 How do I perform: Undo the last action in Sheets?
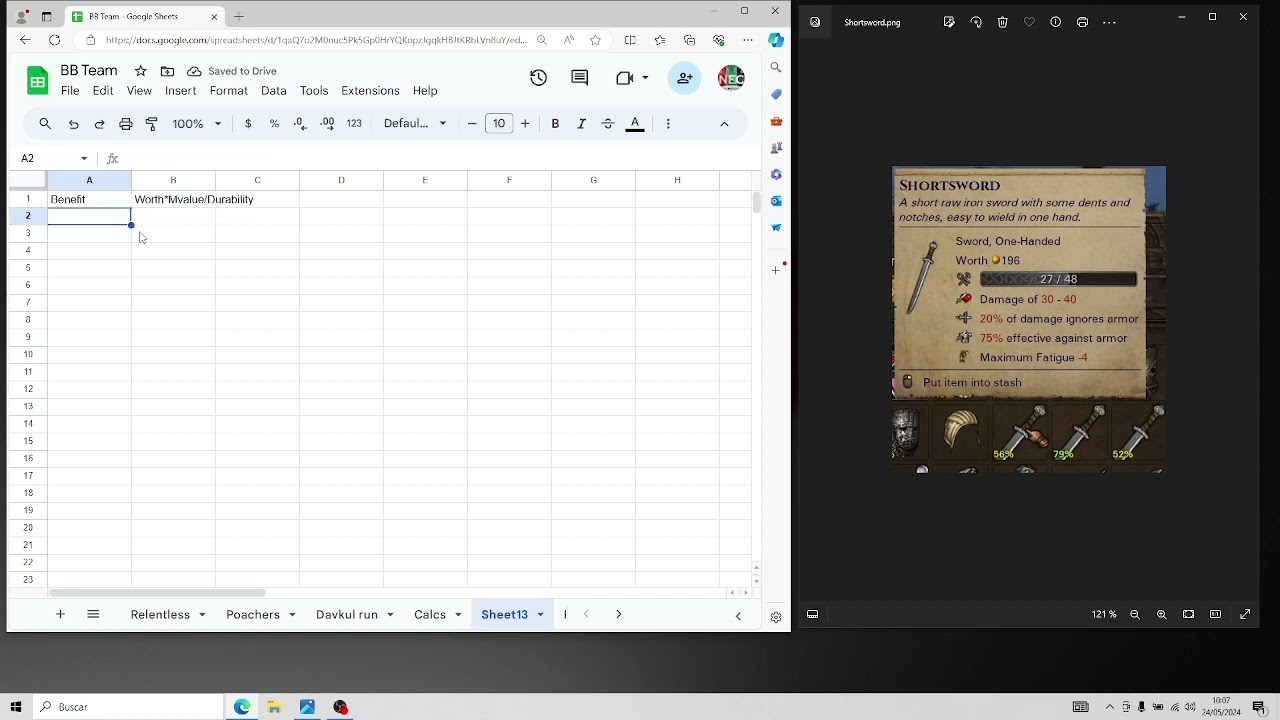click(73, 124)
